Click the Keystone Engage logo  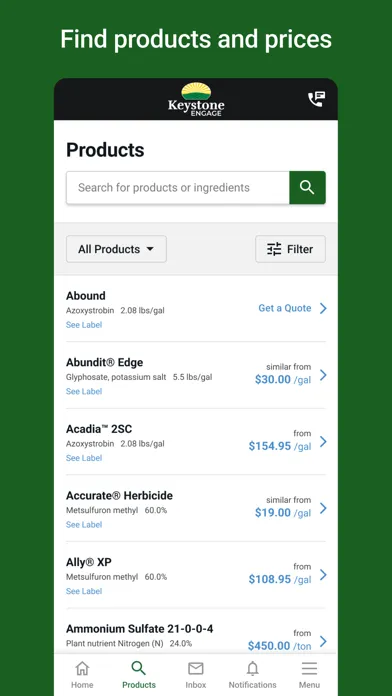tap(196, 99)
